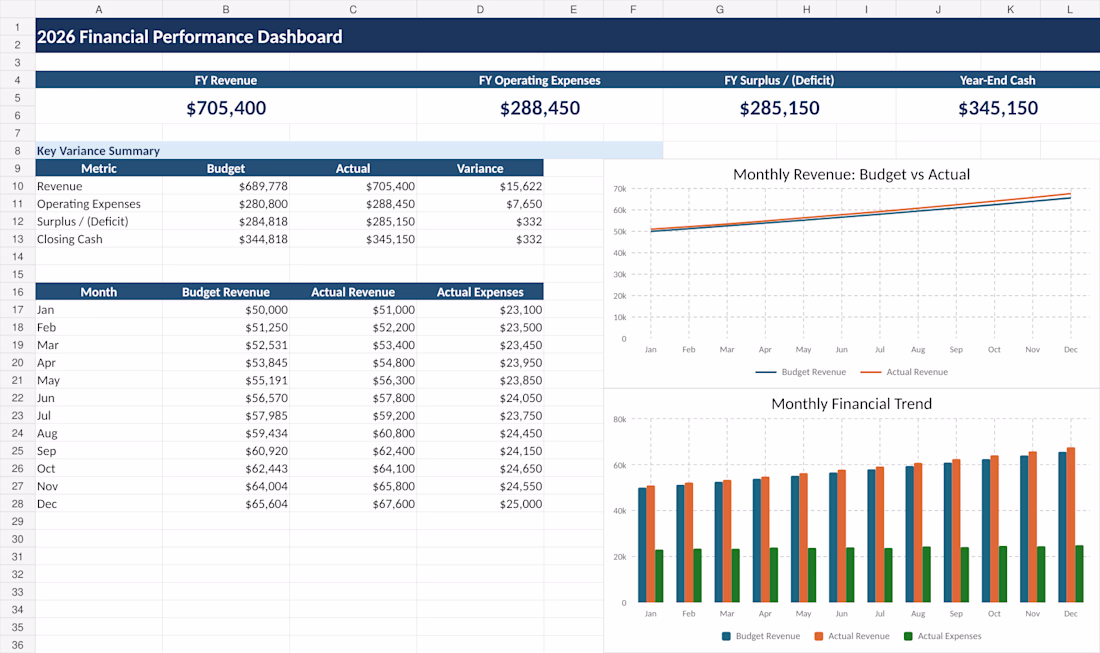1100x653 pixels.
Task: Select Dec actual expenses $25,000
Action: click(480, 504)
